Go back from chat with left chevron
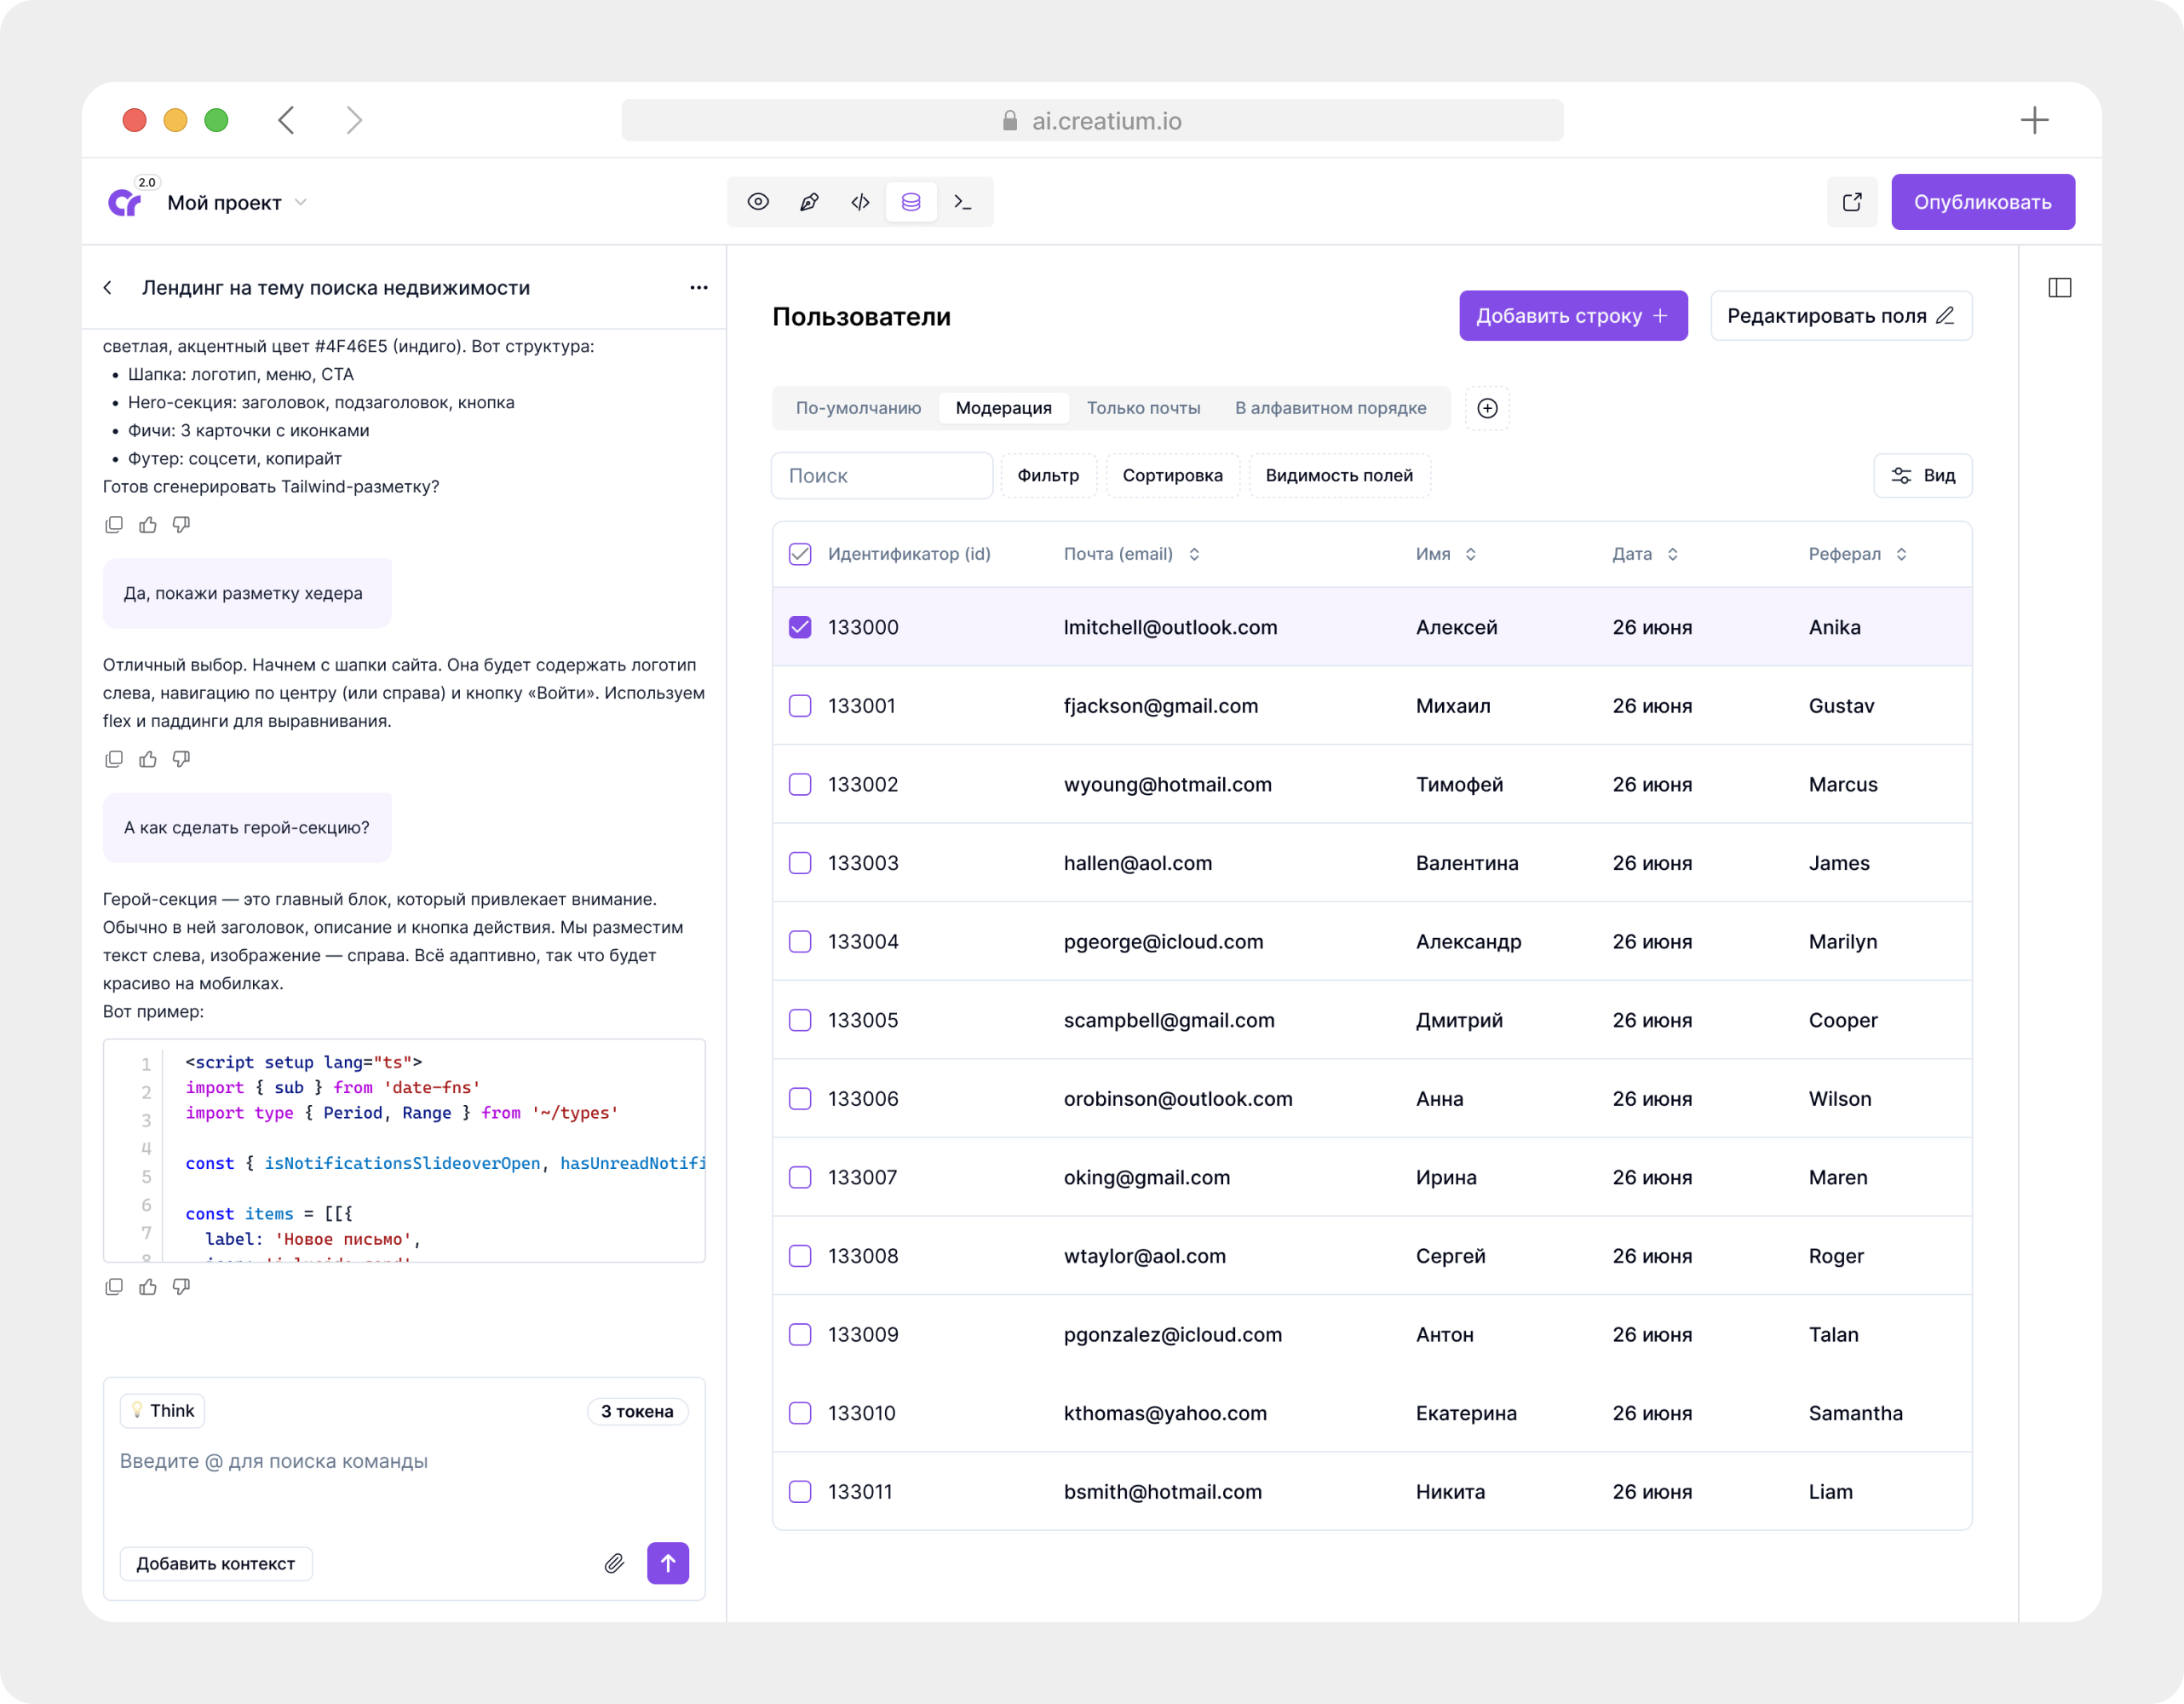 pyautogui.click(x=108, y=288)
